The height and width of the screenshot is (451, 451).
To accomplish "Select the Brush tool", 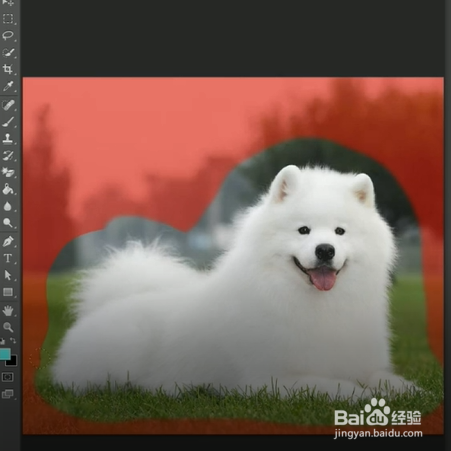I will click(x=8, y=122).
